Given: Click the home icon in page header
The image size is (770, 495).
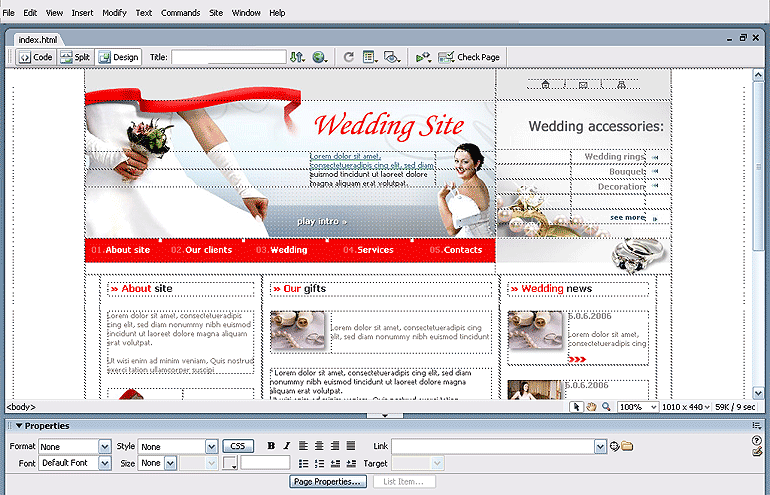Looking at the screenshot, I should click(x=546, y=85).
